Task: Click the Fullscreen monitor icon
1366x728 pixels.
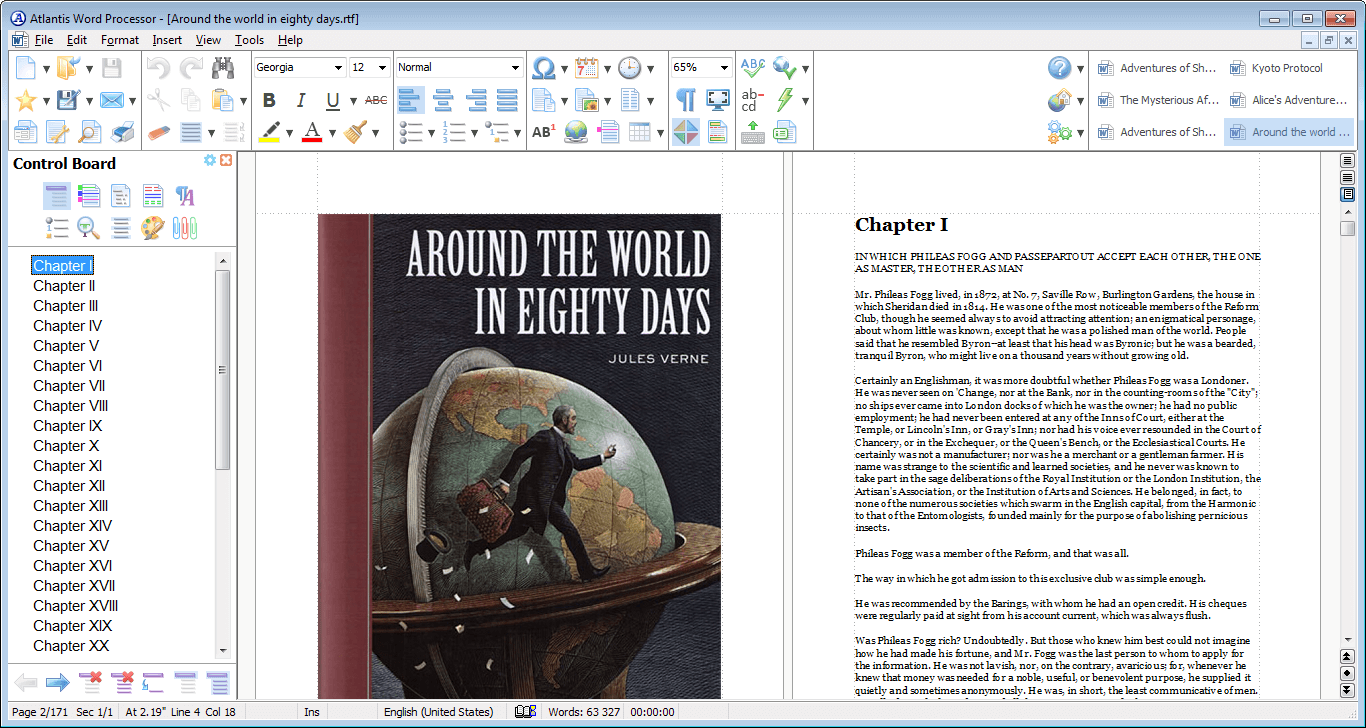Action: click(717, 100)
